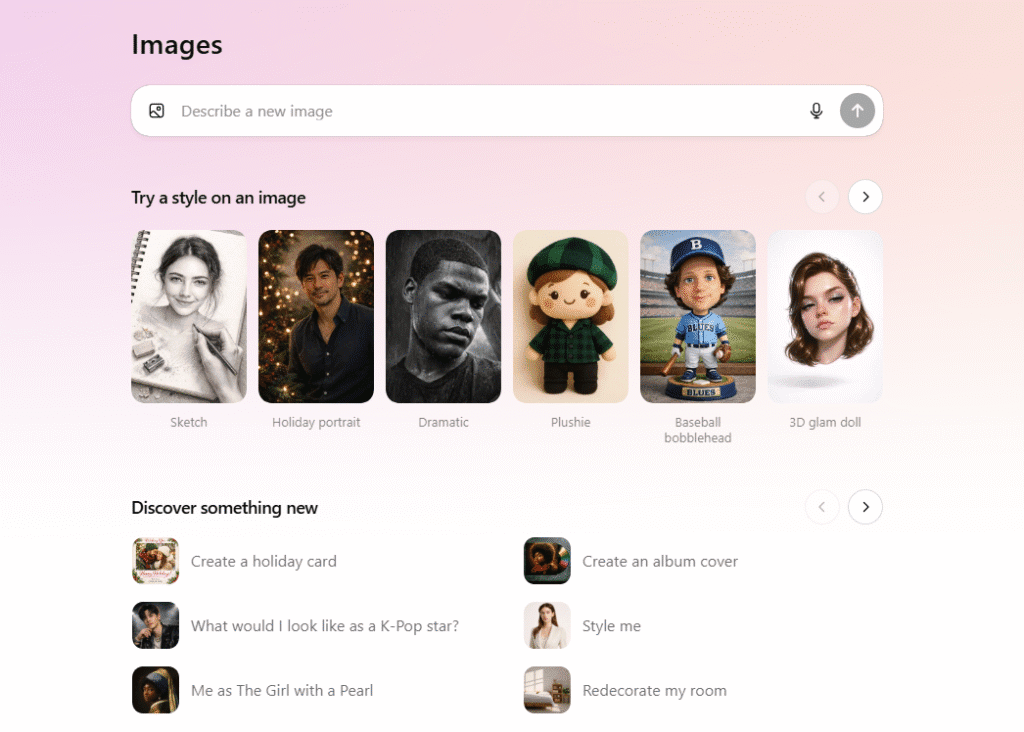Click the Redecorate my room icon
Screen dimensions: 1024x732
(546, 690)
